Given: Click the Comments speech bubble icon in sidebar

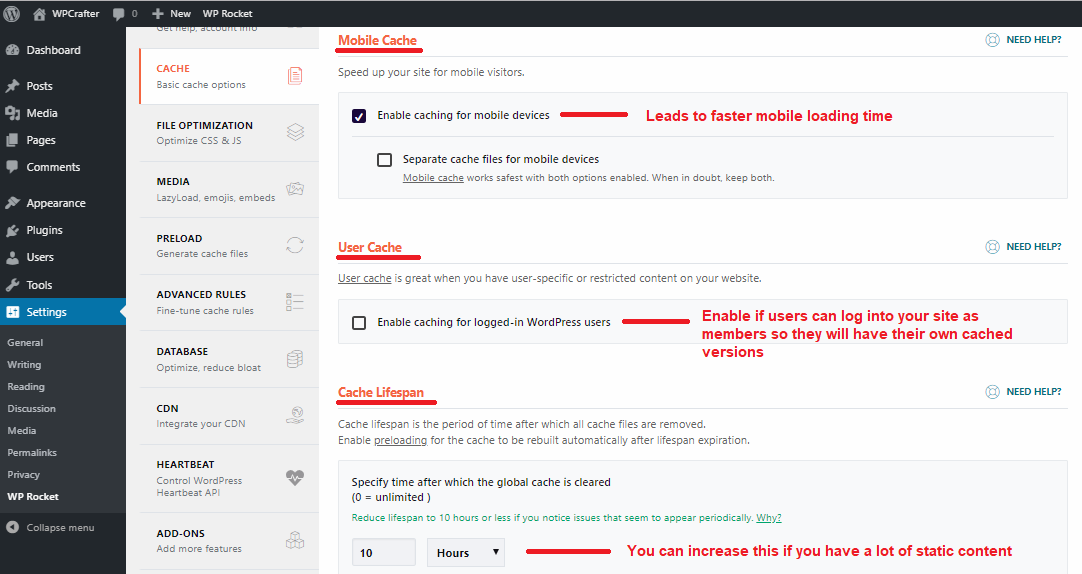Looking at the screenshot, I should coord(12,167).
